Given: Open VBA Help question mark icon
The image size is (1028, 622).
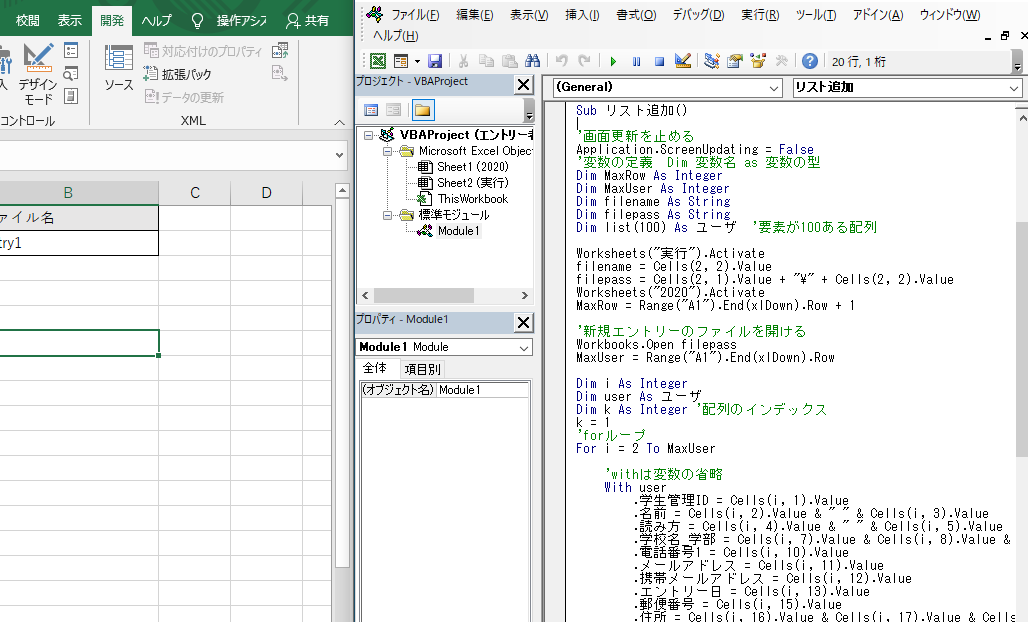Looking at the screenshot, I should pyautogui.click(x=810, y=61).
